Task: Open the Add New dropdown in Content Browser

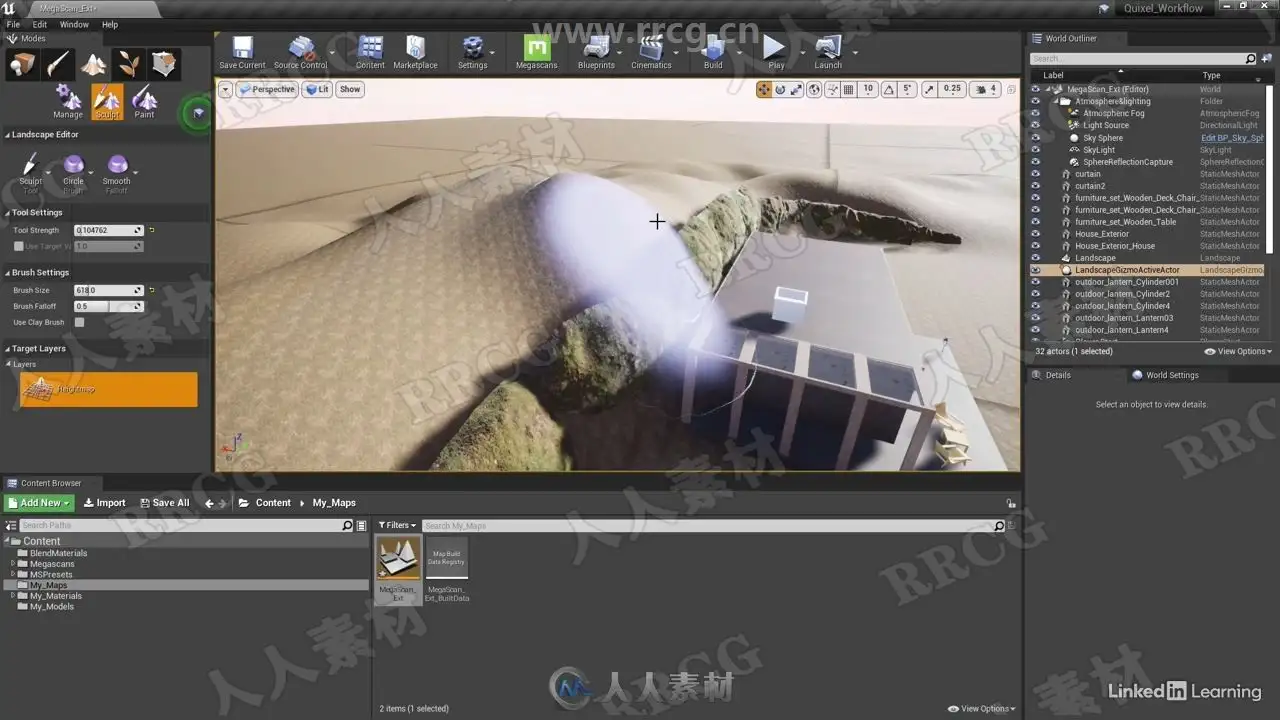Action: tap(39, 503)
